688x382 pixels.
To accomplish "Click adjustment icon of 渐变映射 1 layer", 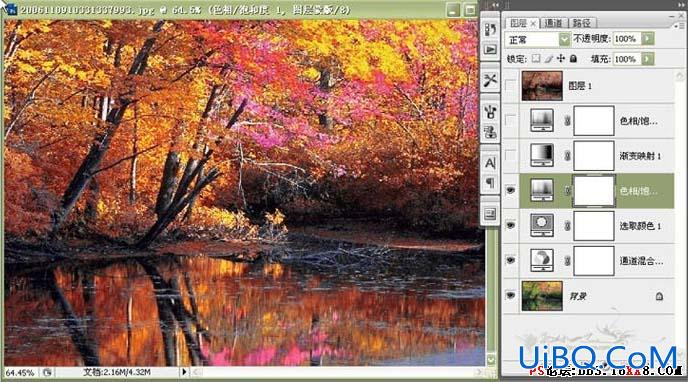I will coord(542,156).
